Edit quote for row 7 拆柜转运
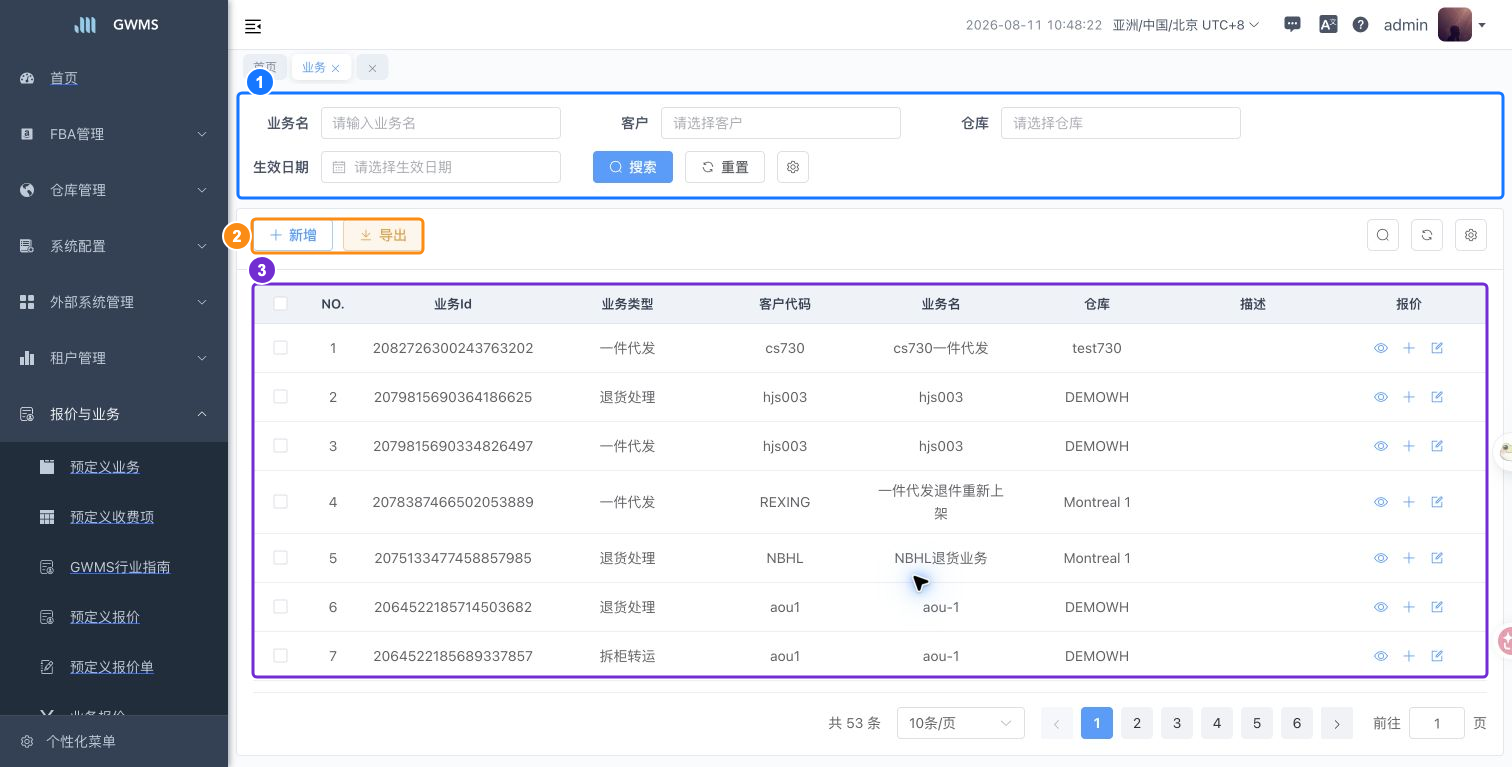Screen dimensions: 1512x767 pos(1437,656)
